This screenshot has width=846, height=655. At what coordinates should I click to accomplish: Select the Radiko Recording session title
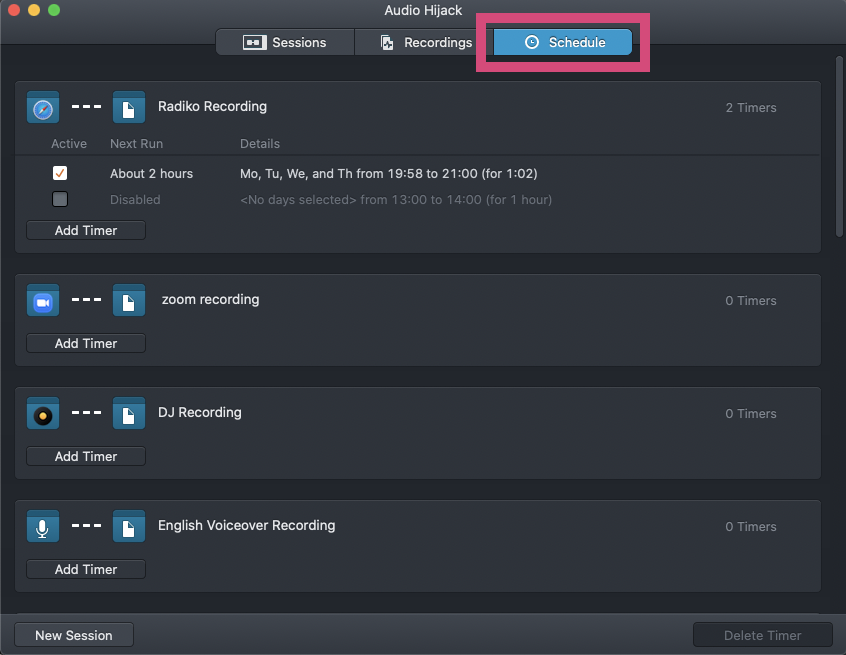(x=212, y=107)
